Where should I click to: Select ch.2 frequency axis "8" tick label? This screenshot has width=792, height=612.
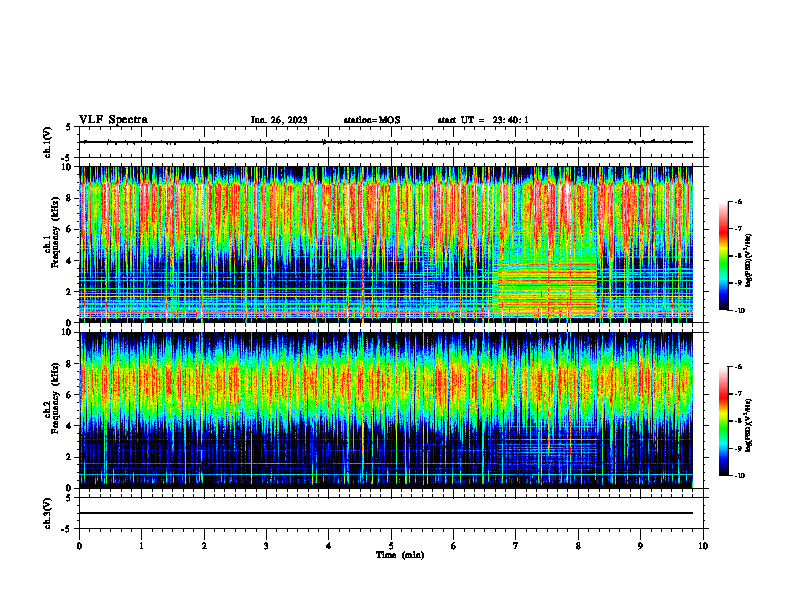(x=69, y=364)
